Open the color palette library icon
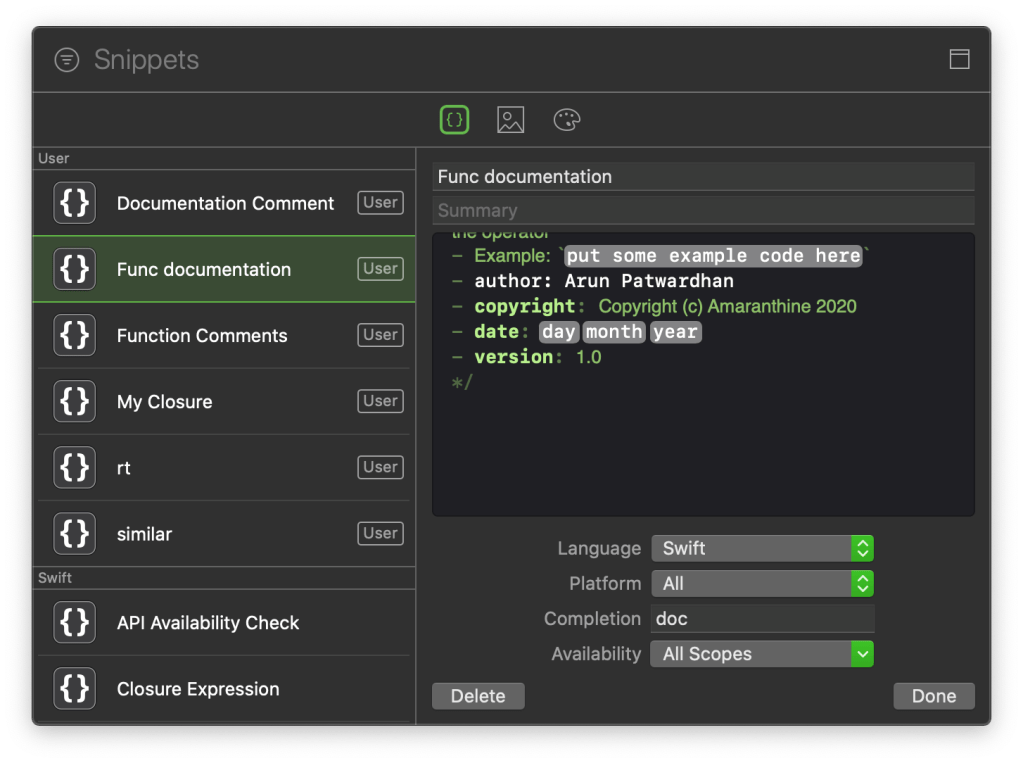Viewport: 1023px width, 763px height. coord(567,120)
